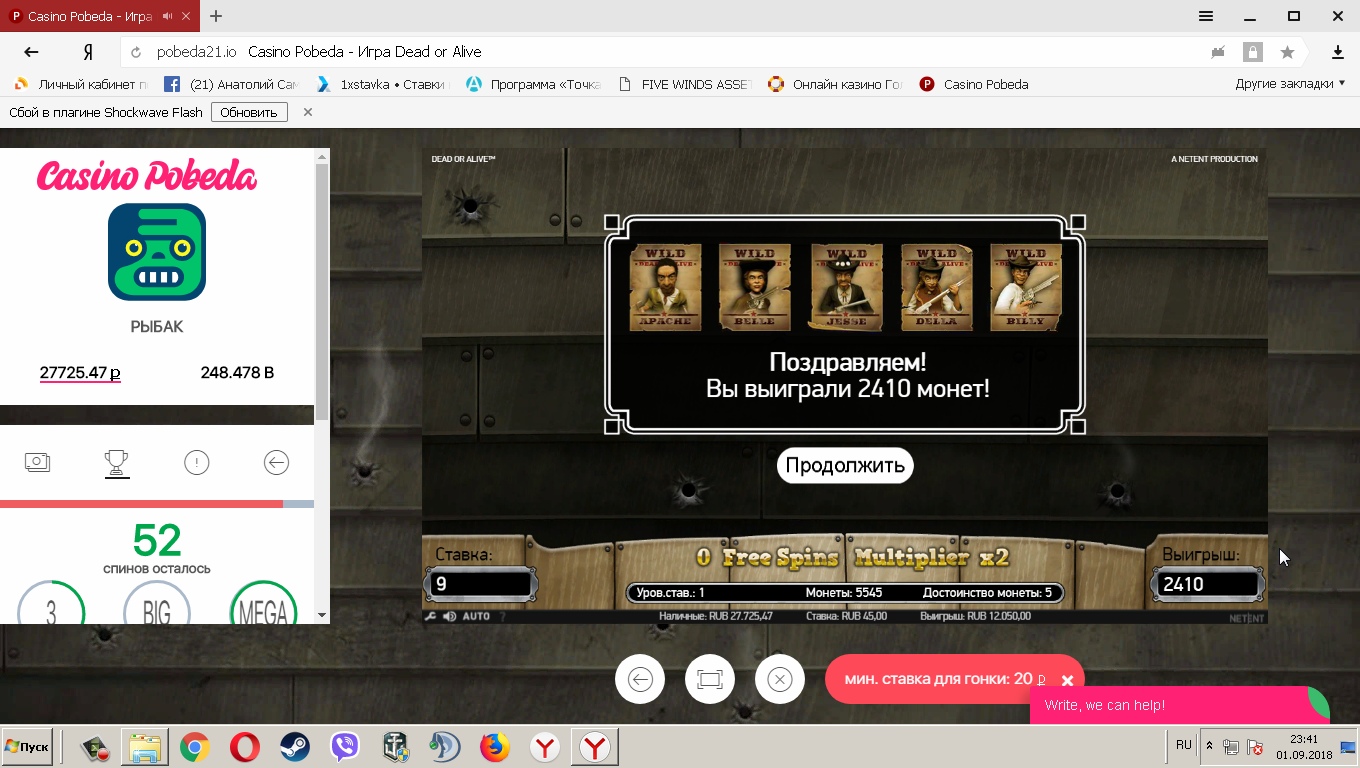Select the trophy tournament tab icon

[117, 462]
